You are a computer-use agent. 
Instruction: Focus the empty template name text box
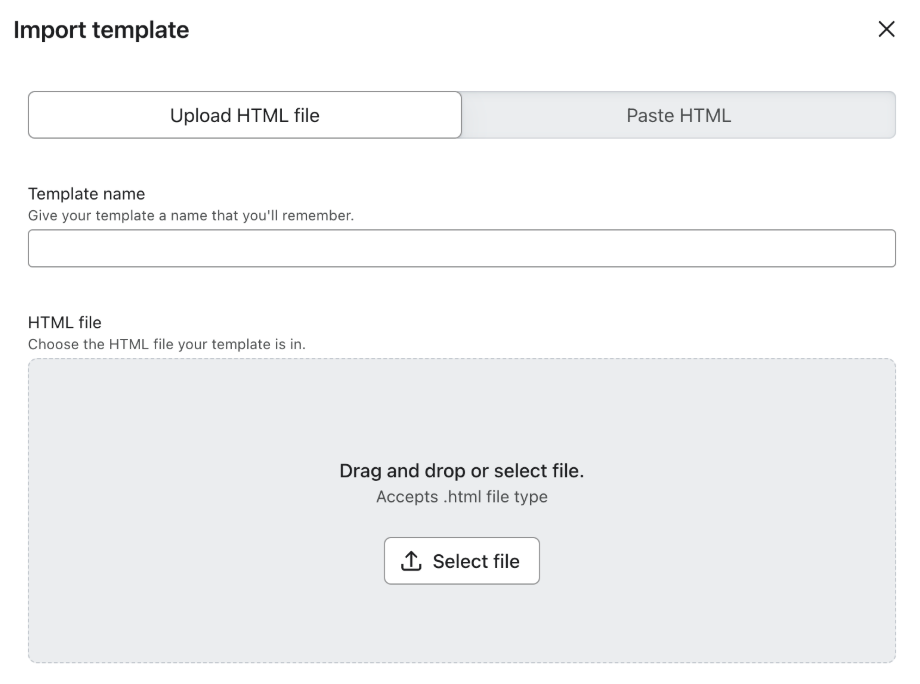(x=461, y=249)
